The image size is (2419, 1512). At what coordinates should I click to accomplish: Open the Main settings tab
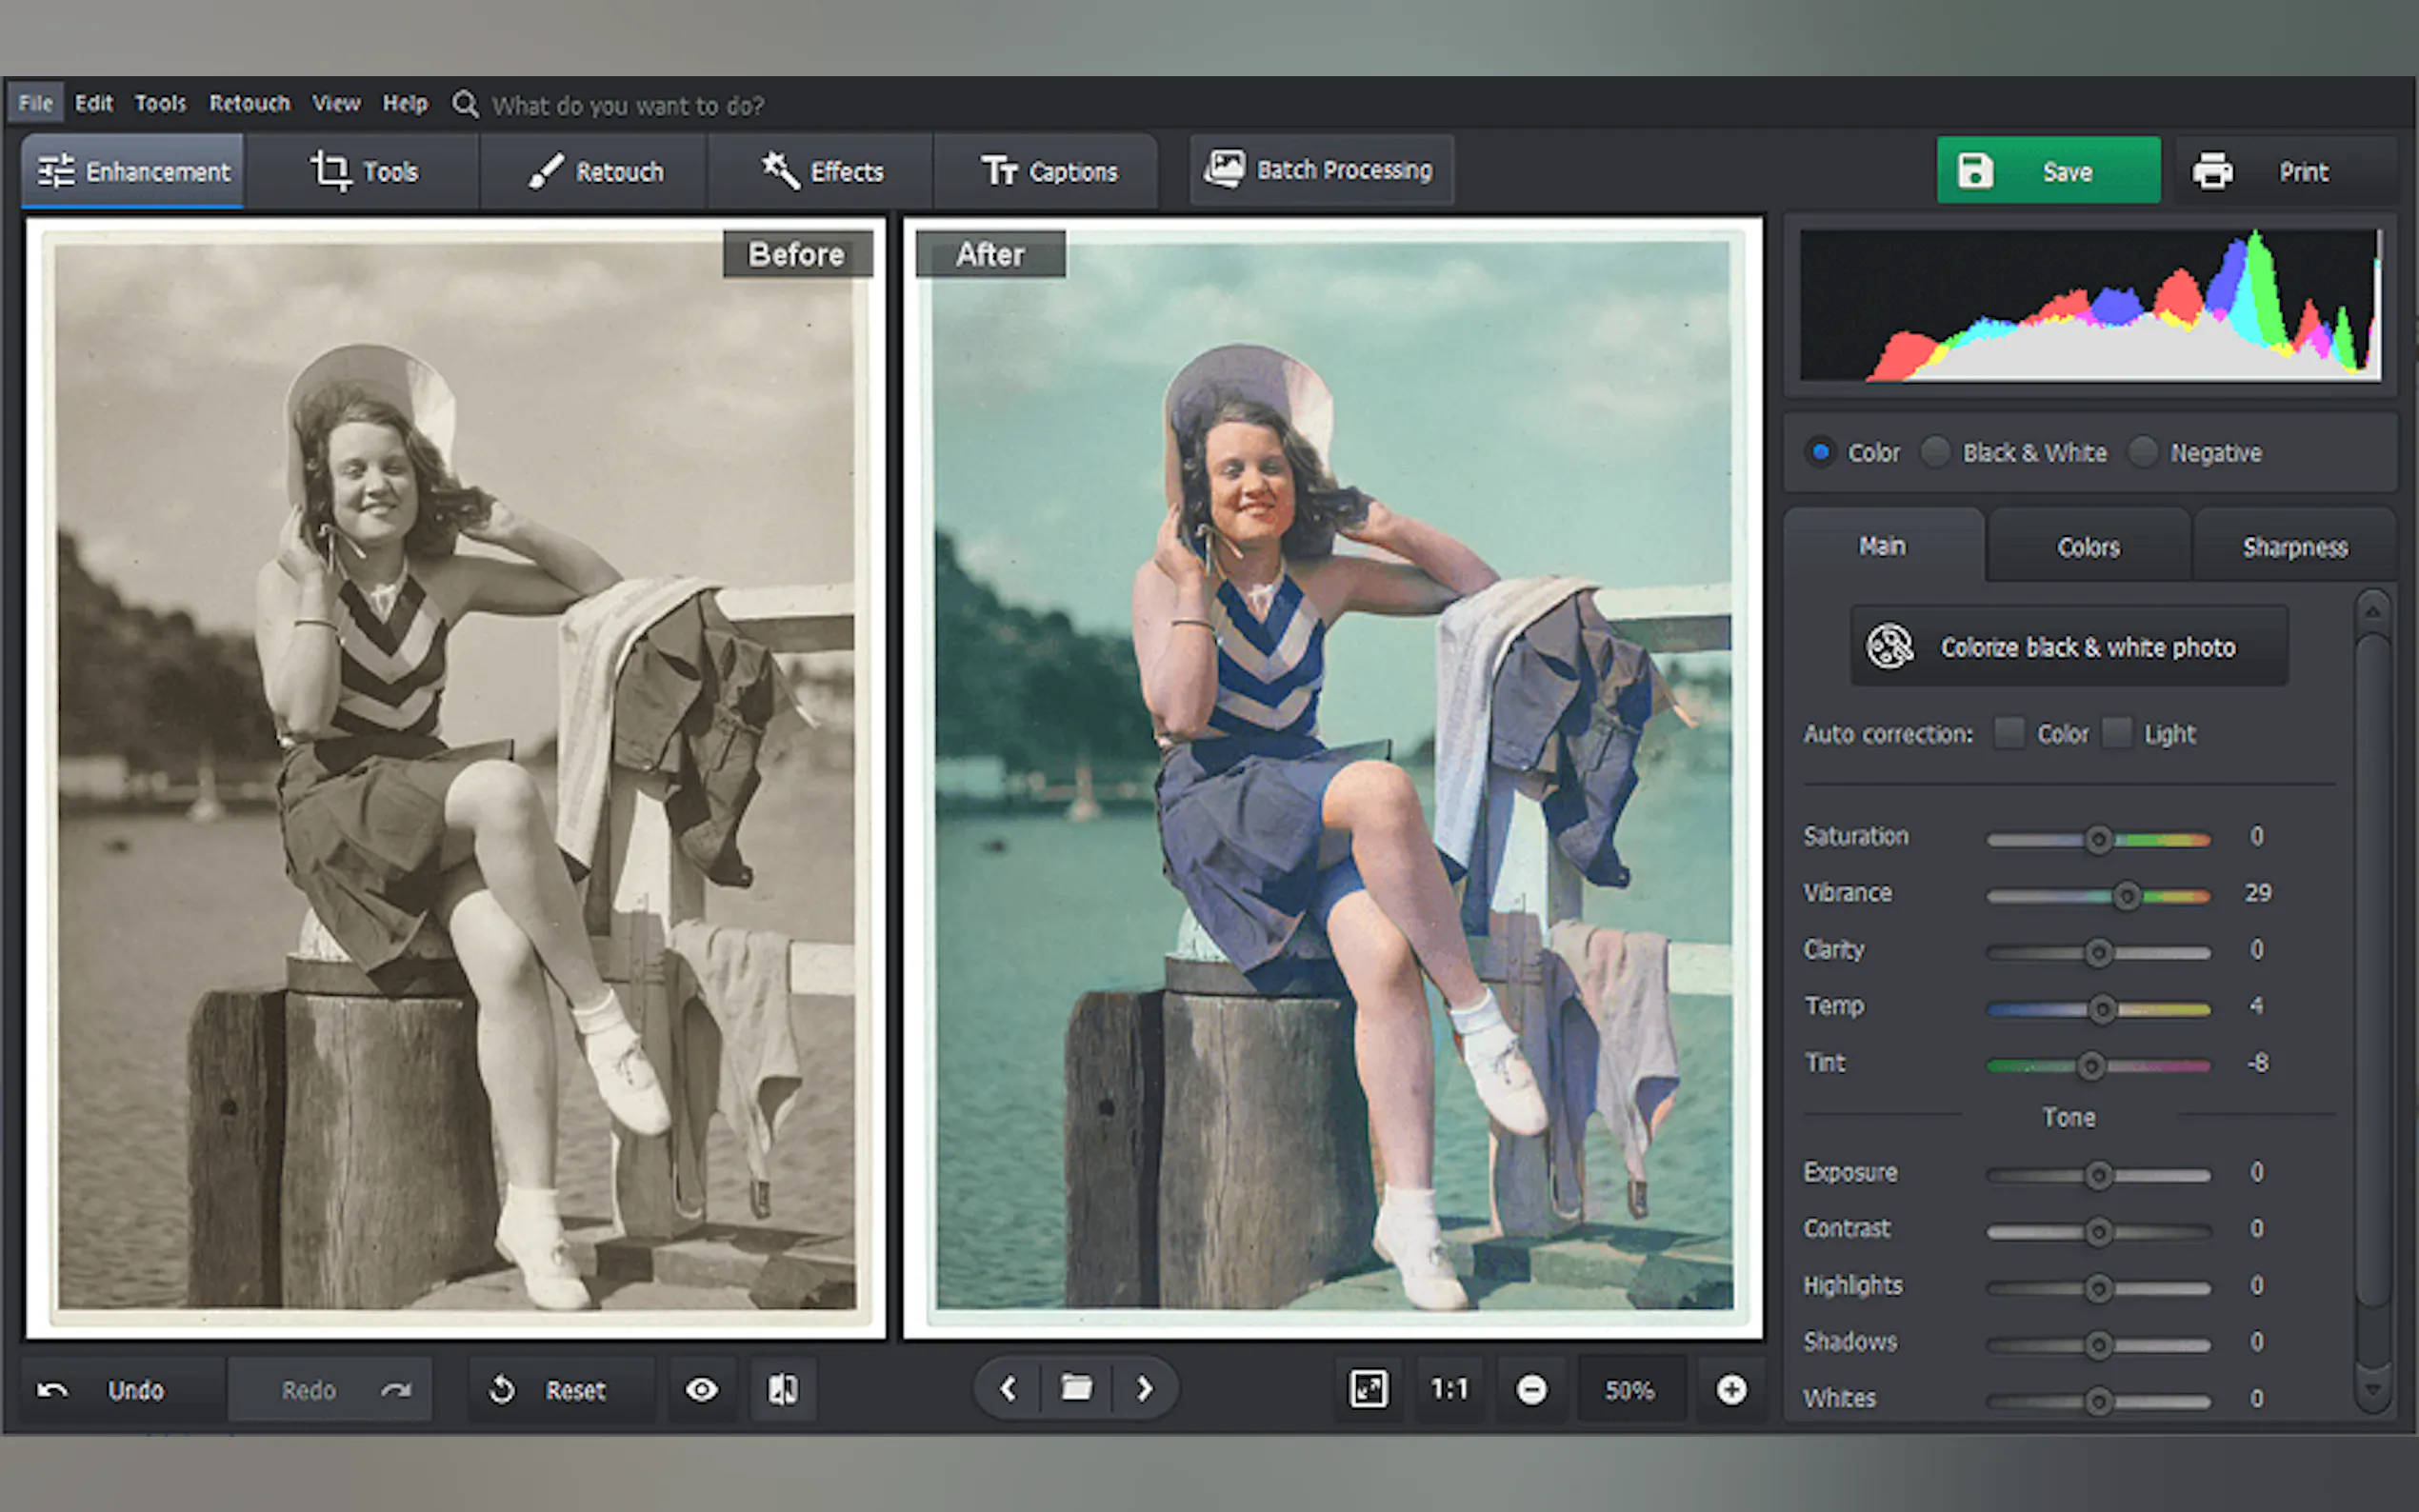pos(1883,546)
